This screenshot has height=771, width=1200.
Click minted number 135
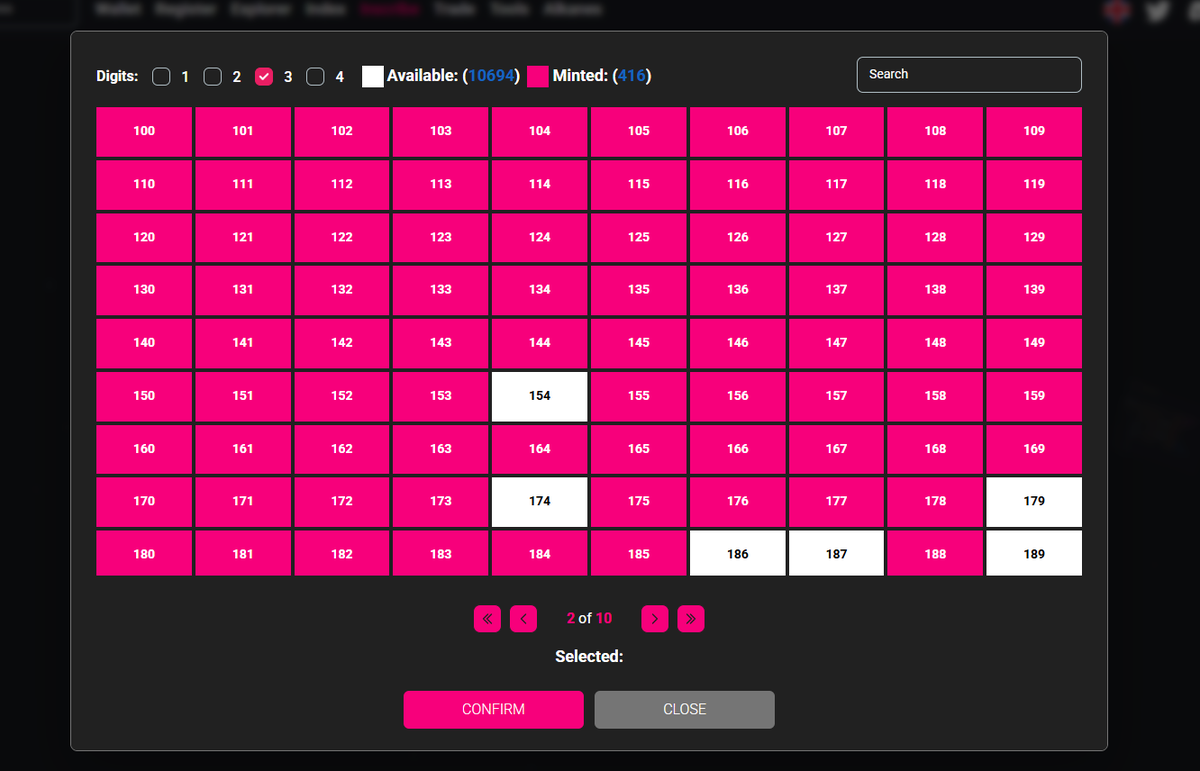click(x=639, y=289)
